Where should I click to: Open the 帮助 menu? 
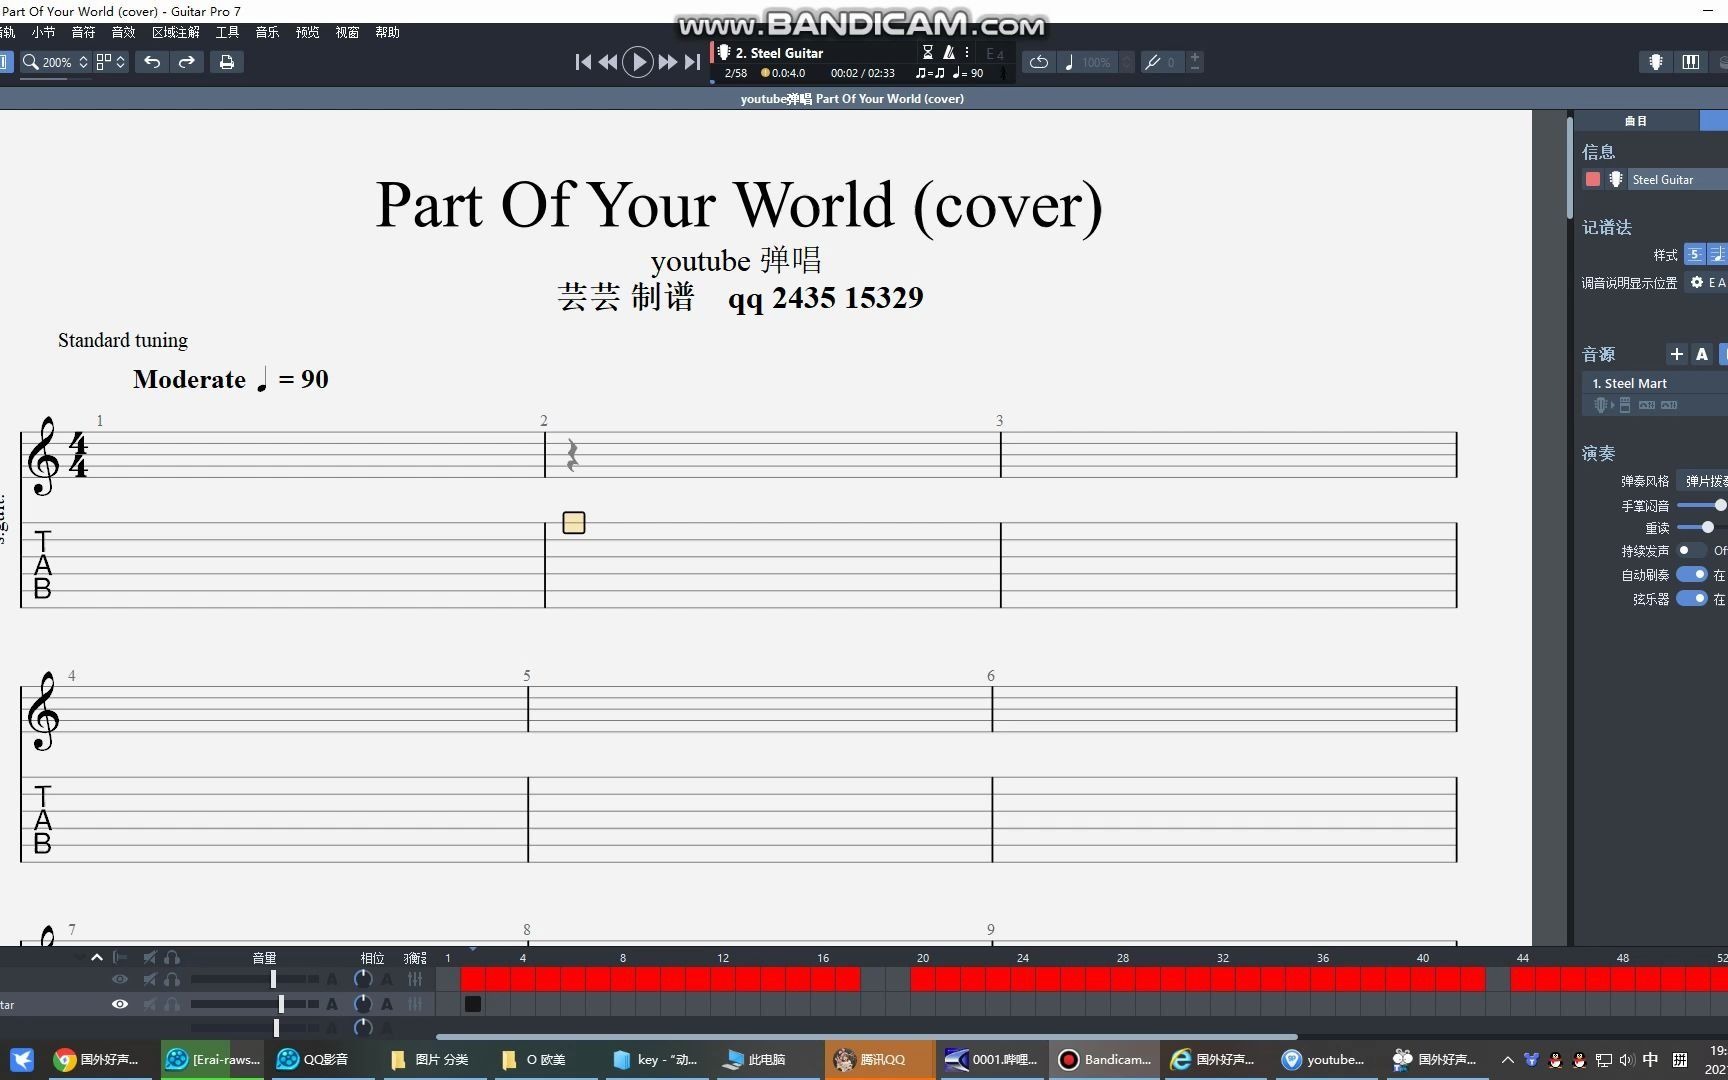[x=387, y=32]
